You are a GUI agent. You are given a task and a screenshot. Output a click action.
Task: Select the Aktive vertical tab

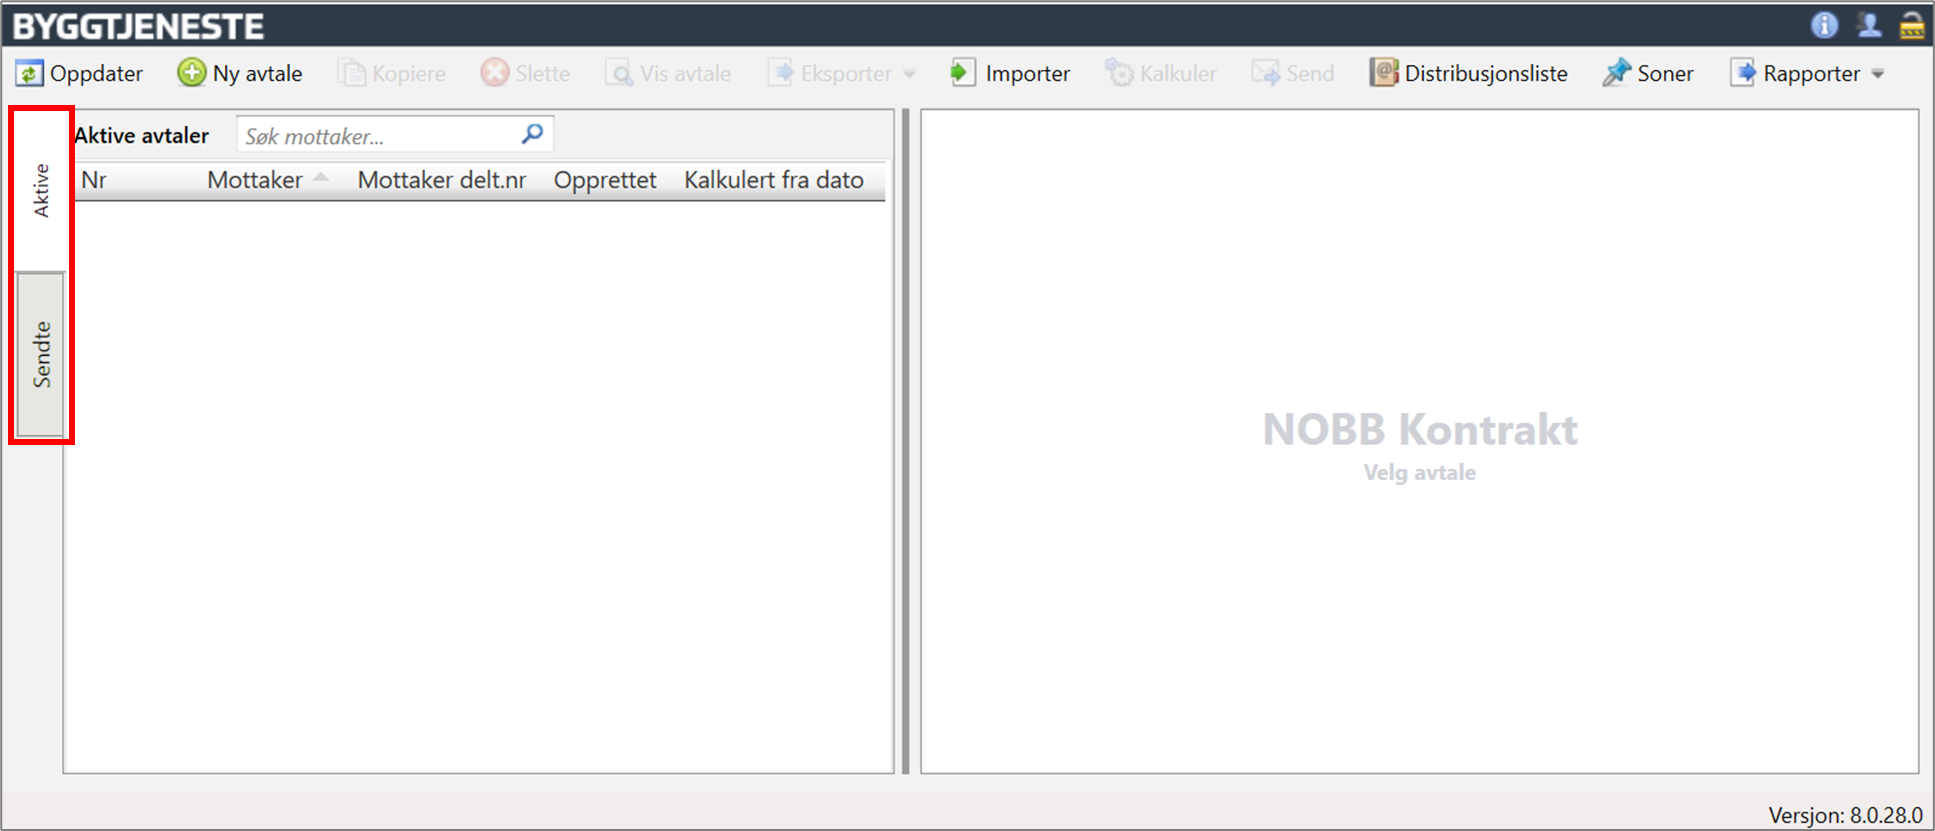[41, 190]
